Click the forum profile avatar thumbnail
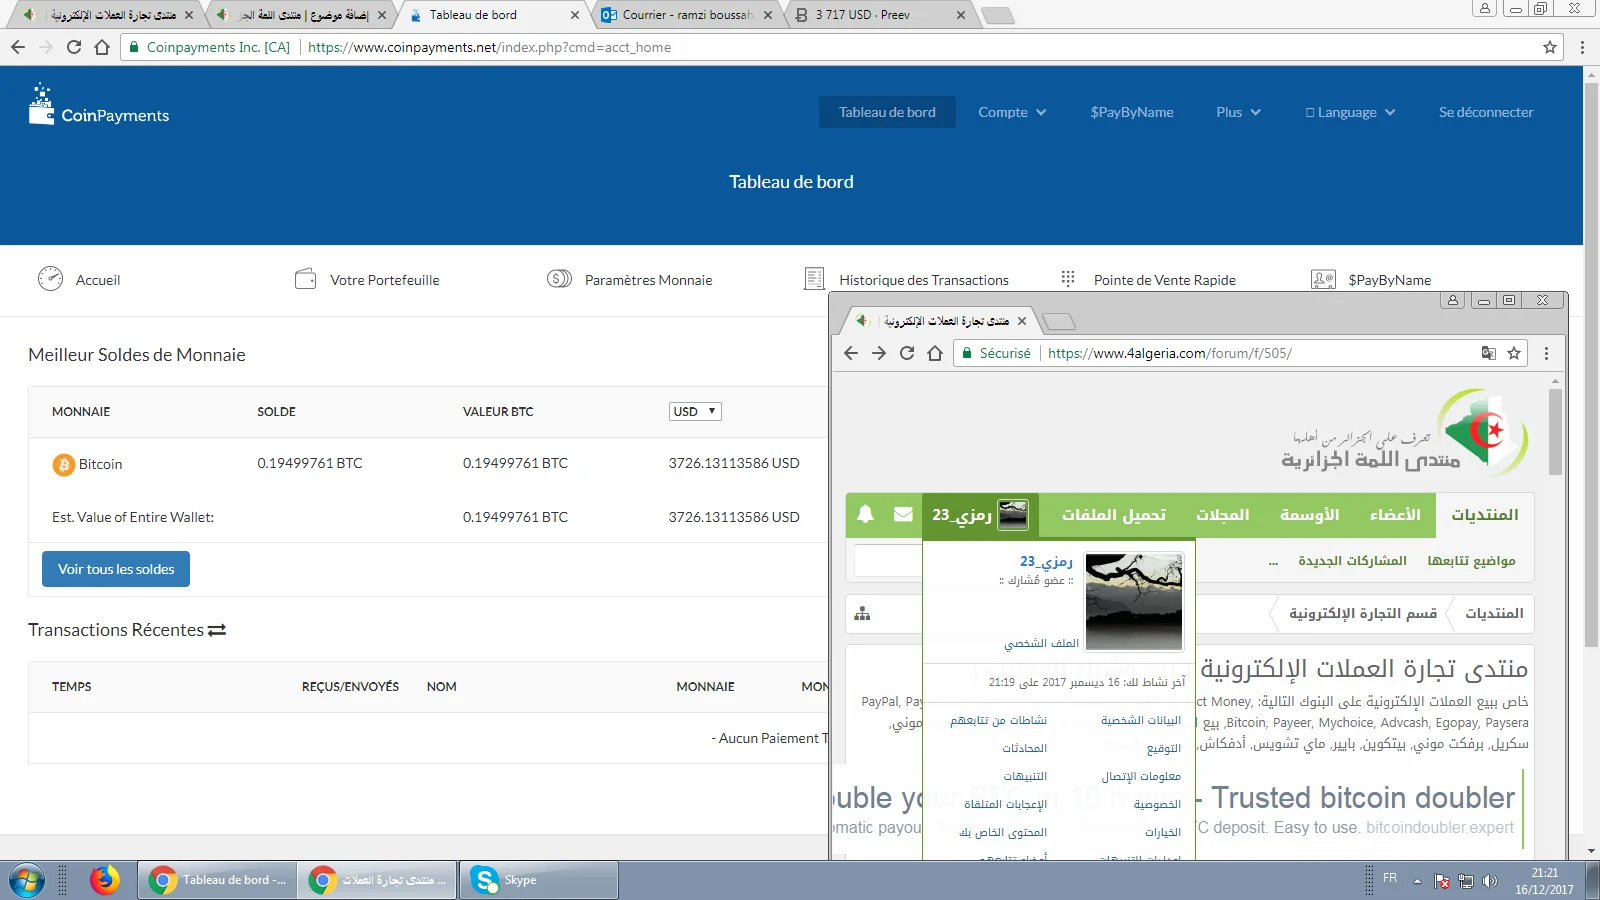 1133,602
